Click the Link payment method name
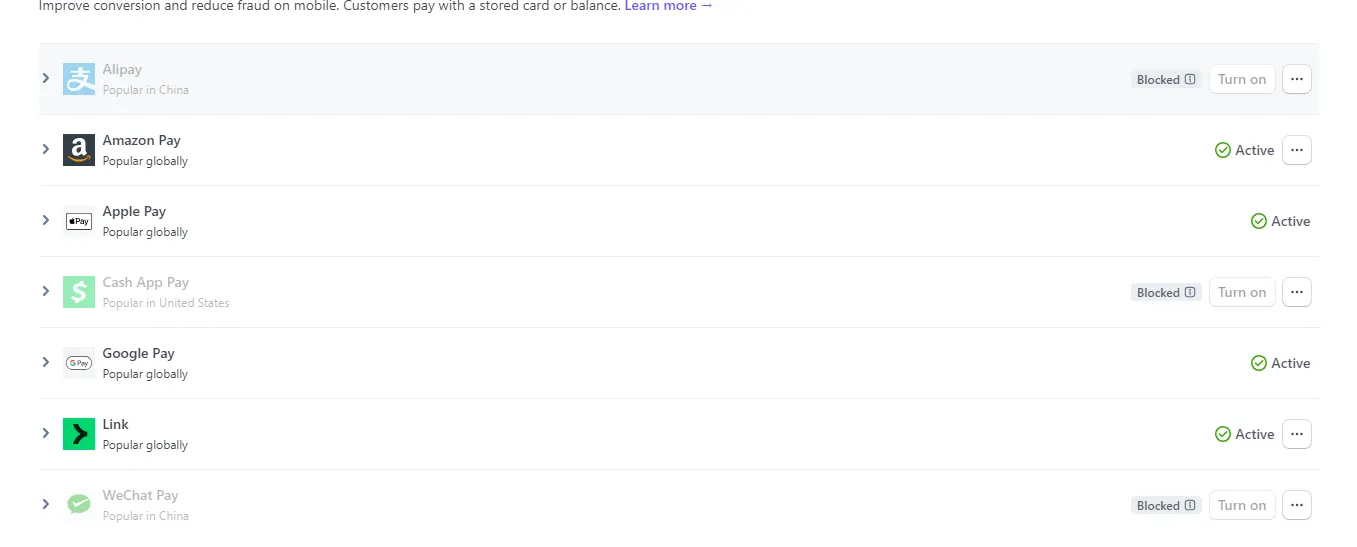1357x547 pixels. [x=115, y=424]
